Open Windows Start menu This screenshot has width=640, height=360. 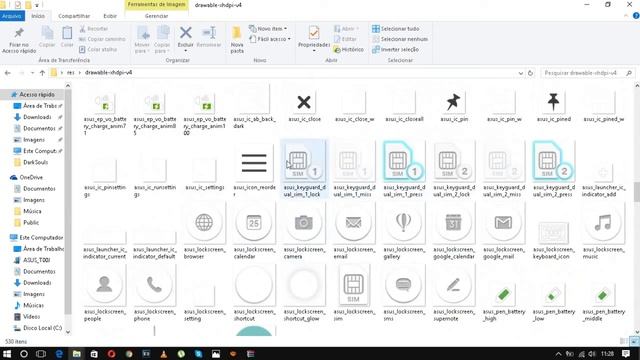point(7,353)
